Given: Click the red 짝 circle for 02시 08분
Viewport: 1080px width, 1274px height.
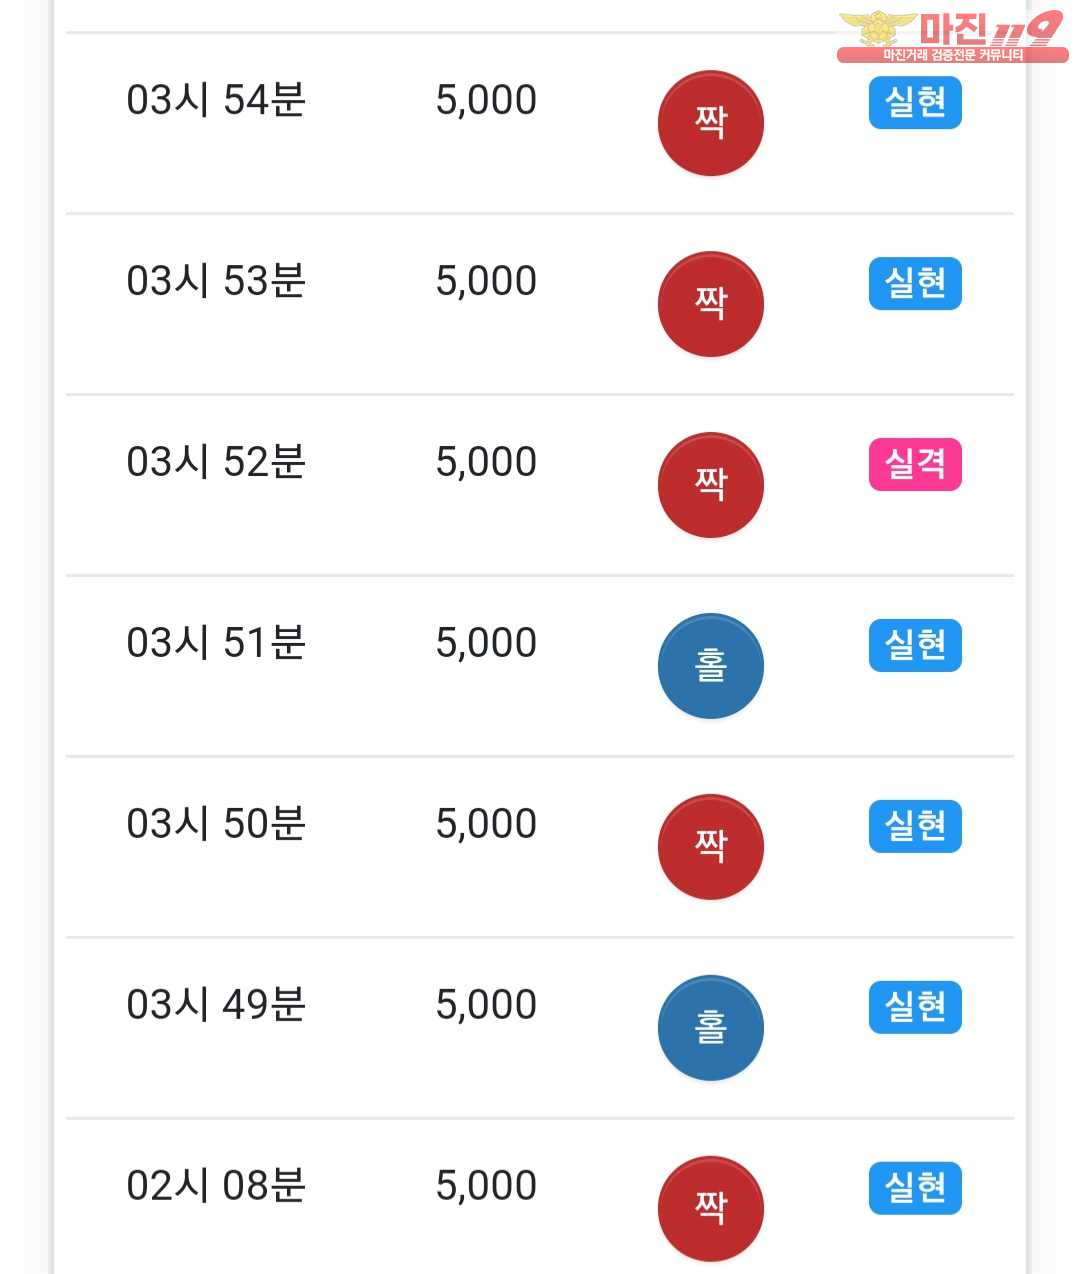Looking at the screenshot, I should click(x=710, y=1209).
